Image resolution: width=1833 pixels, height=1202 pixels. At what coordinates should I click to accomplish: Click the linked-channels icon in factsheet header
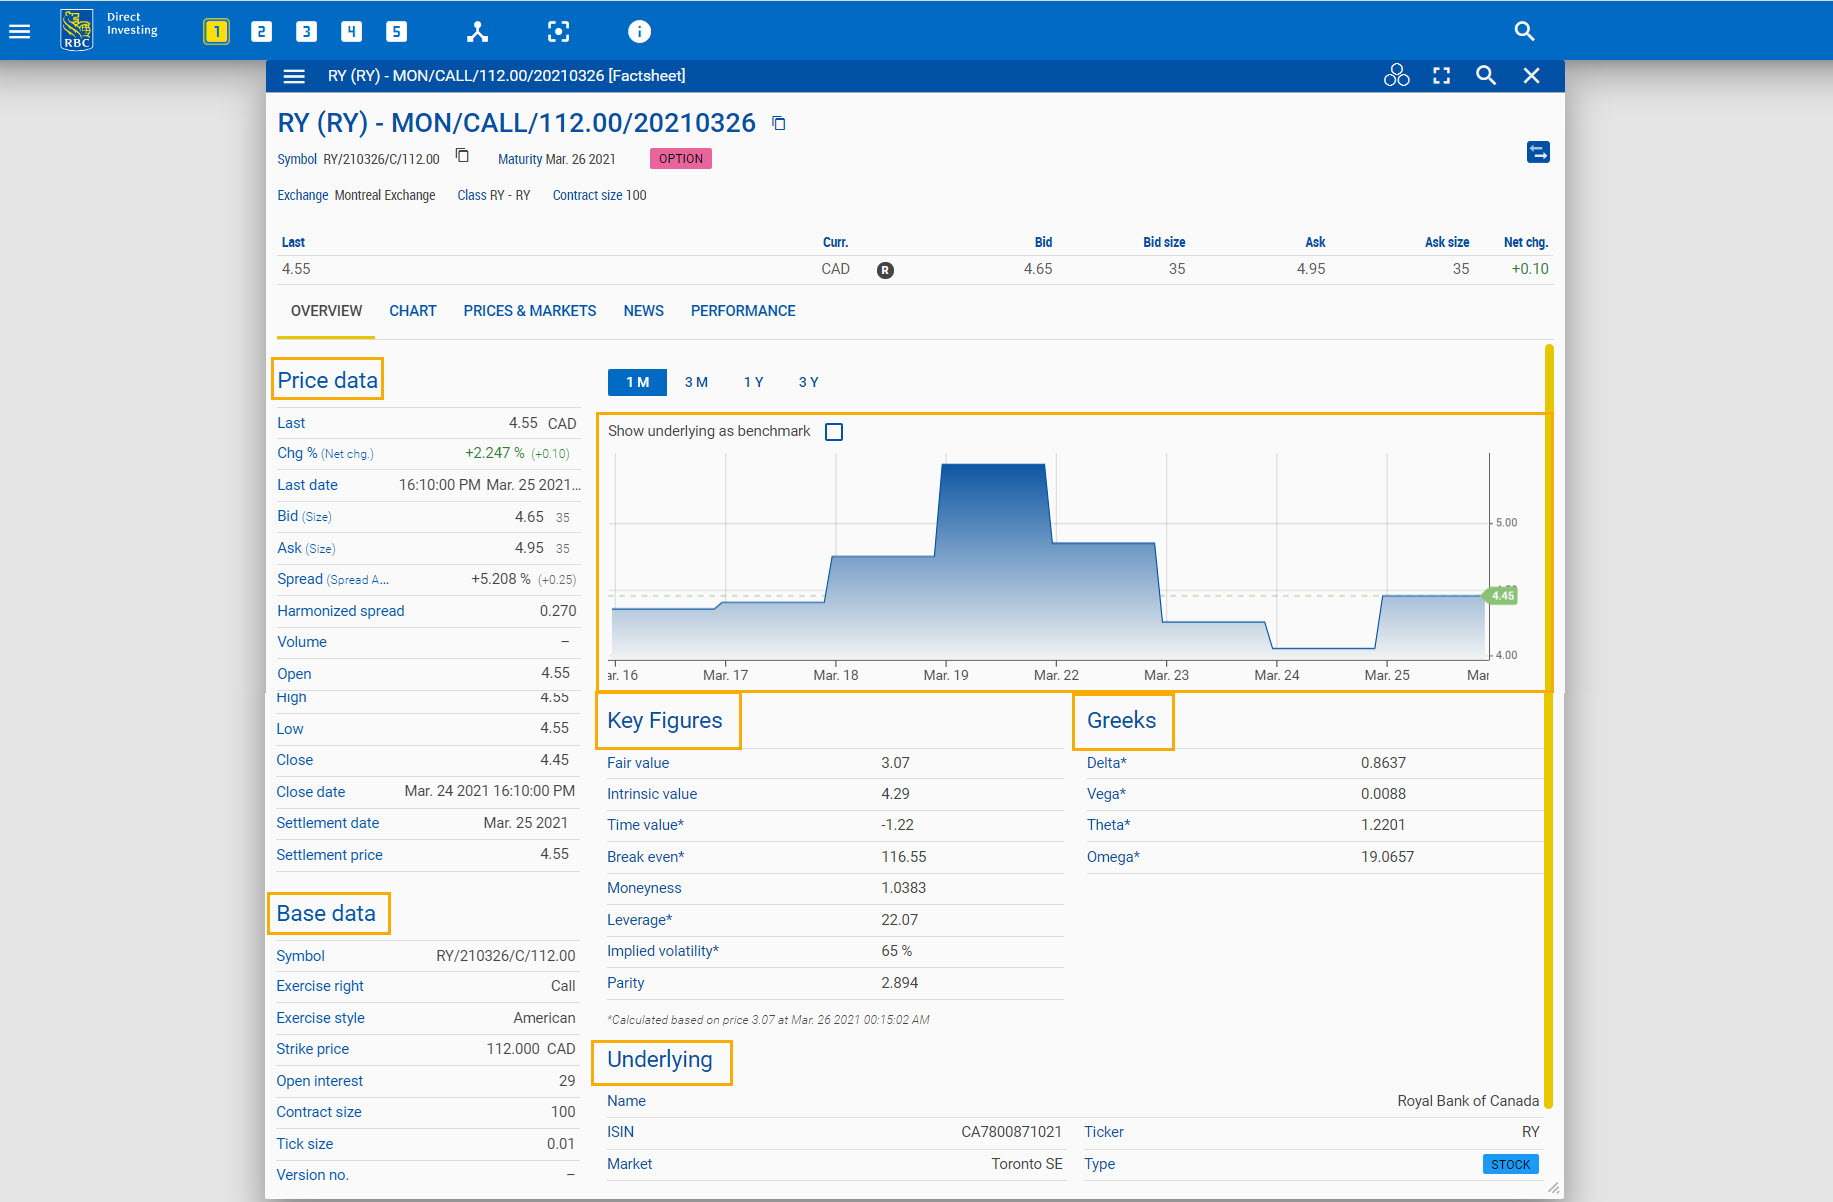[x=1396, y=75]
